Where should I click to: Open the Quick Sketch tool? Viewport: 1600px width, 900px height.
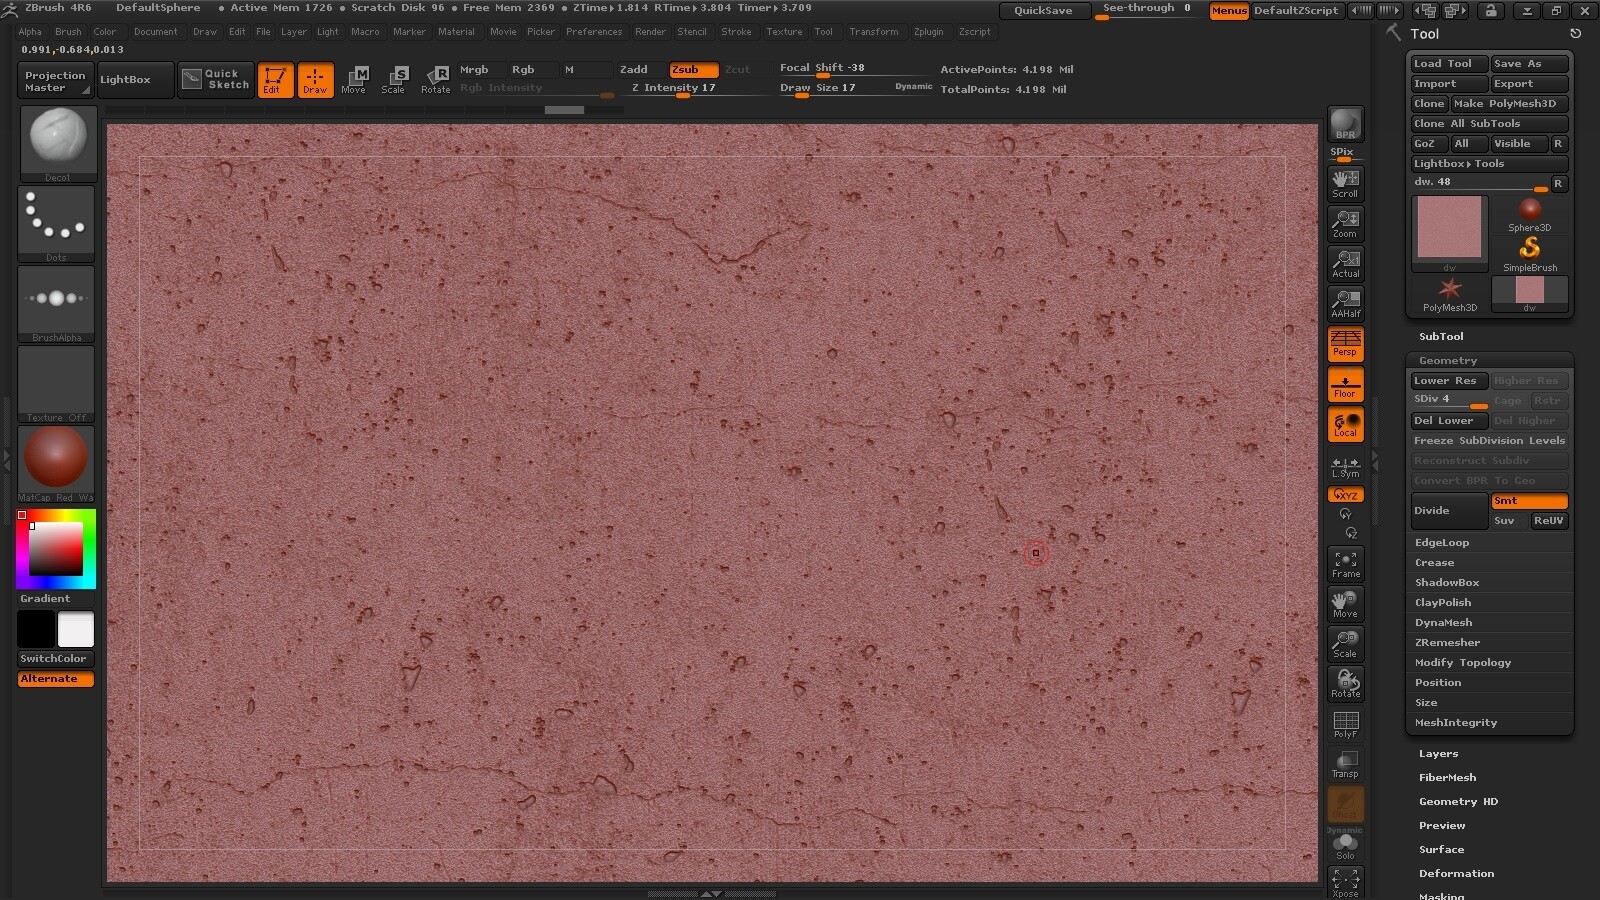[x=216, y=80]
